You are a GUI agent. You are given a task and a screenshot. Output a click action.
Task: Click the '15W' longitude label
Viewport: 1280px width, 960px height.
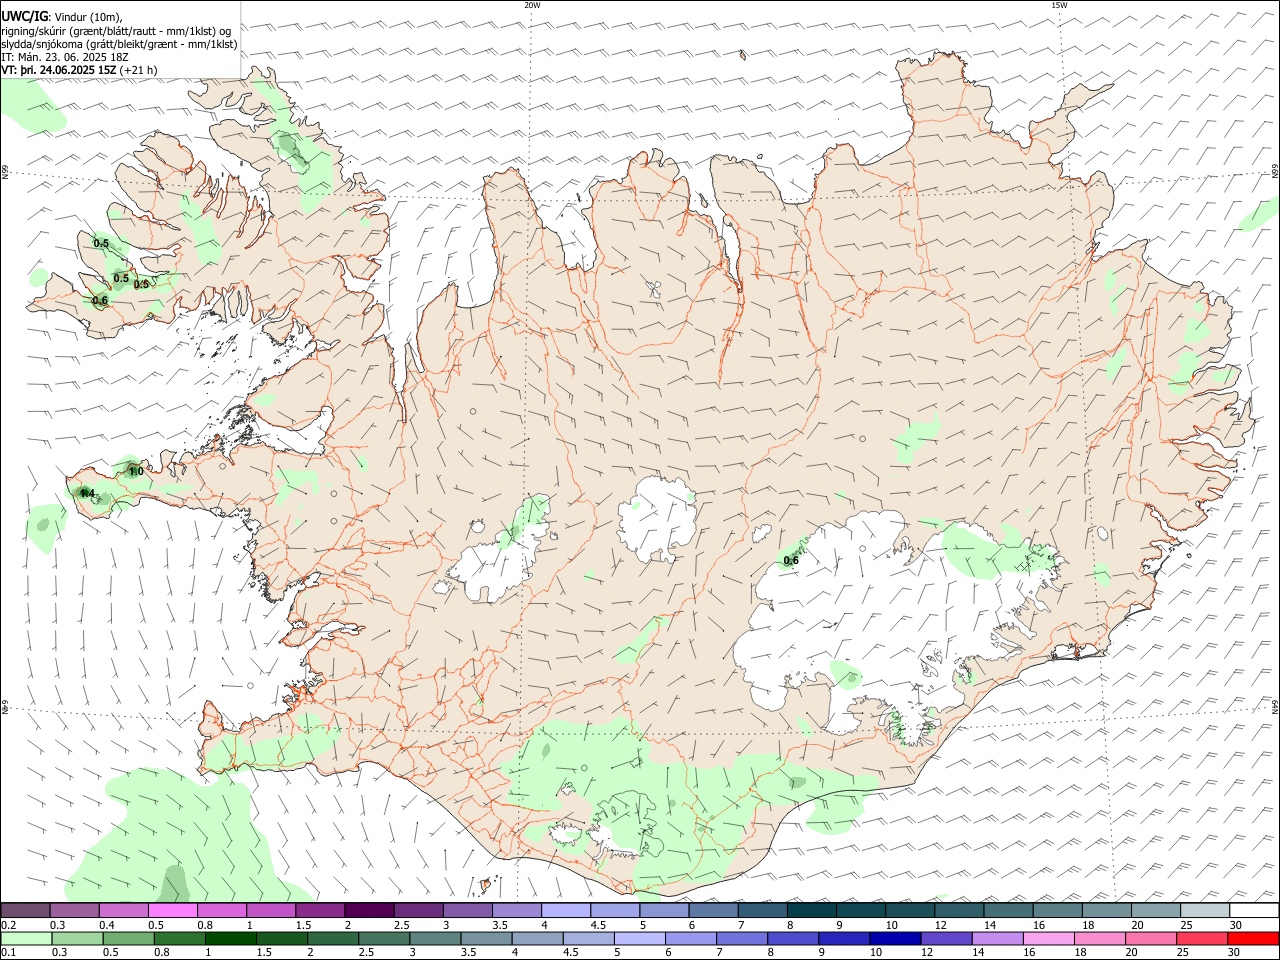pos(1059,5)
